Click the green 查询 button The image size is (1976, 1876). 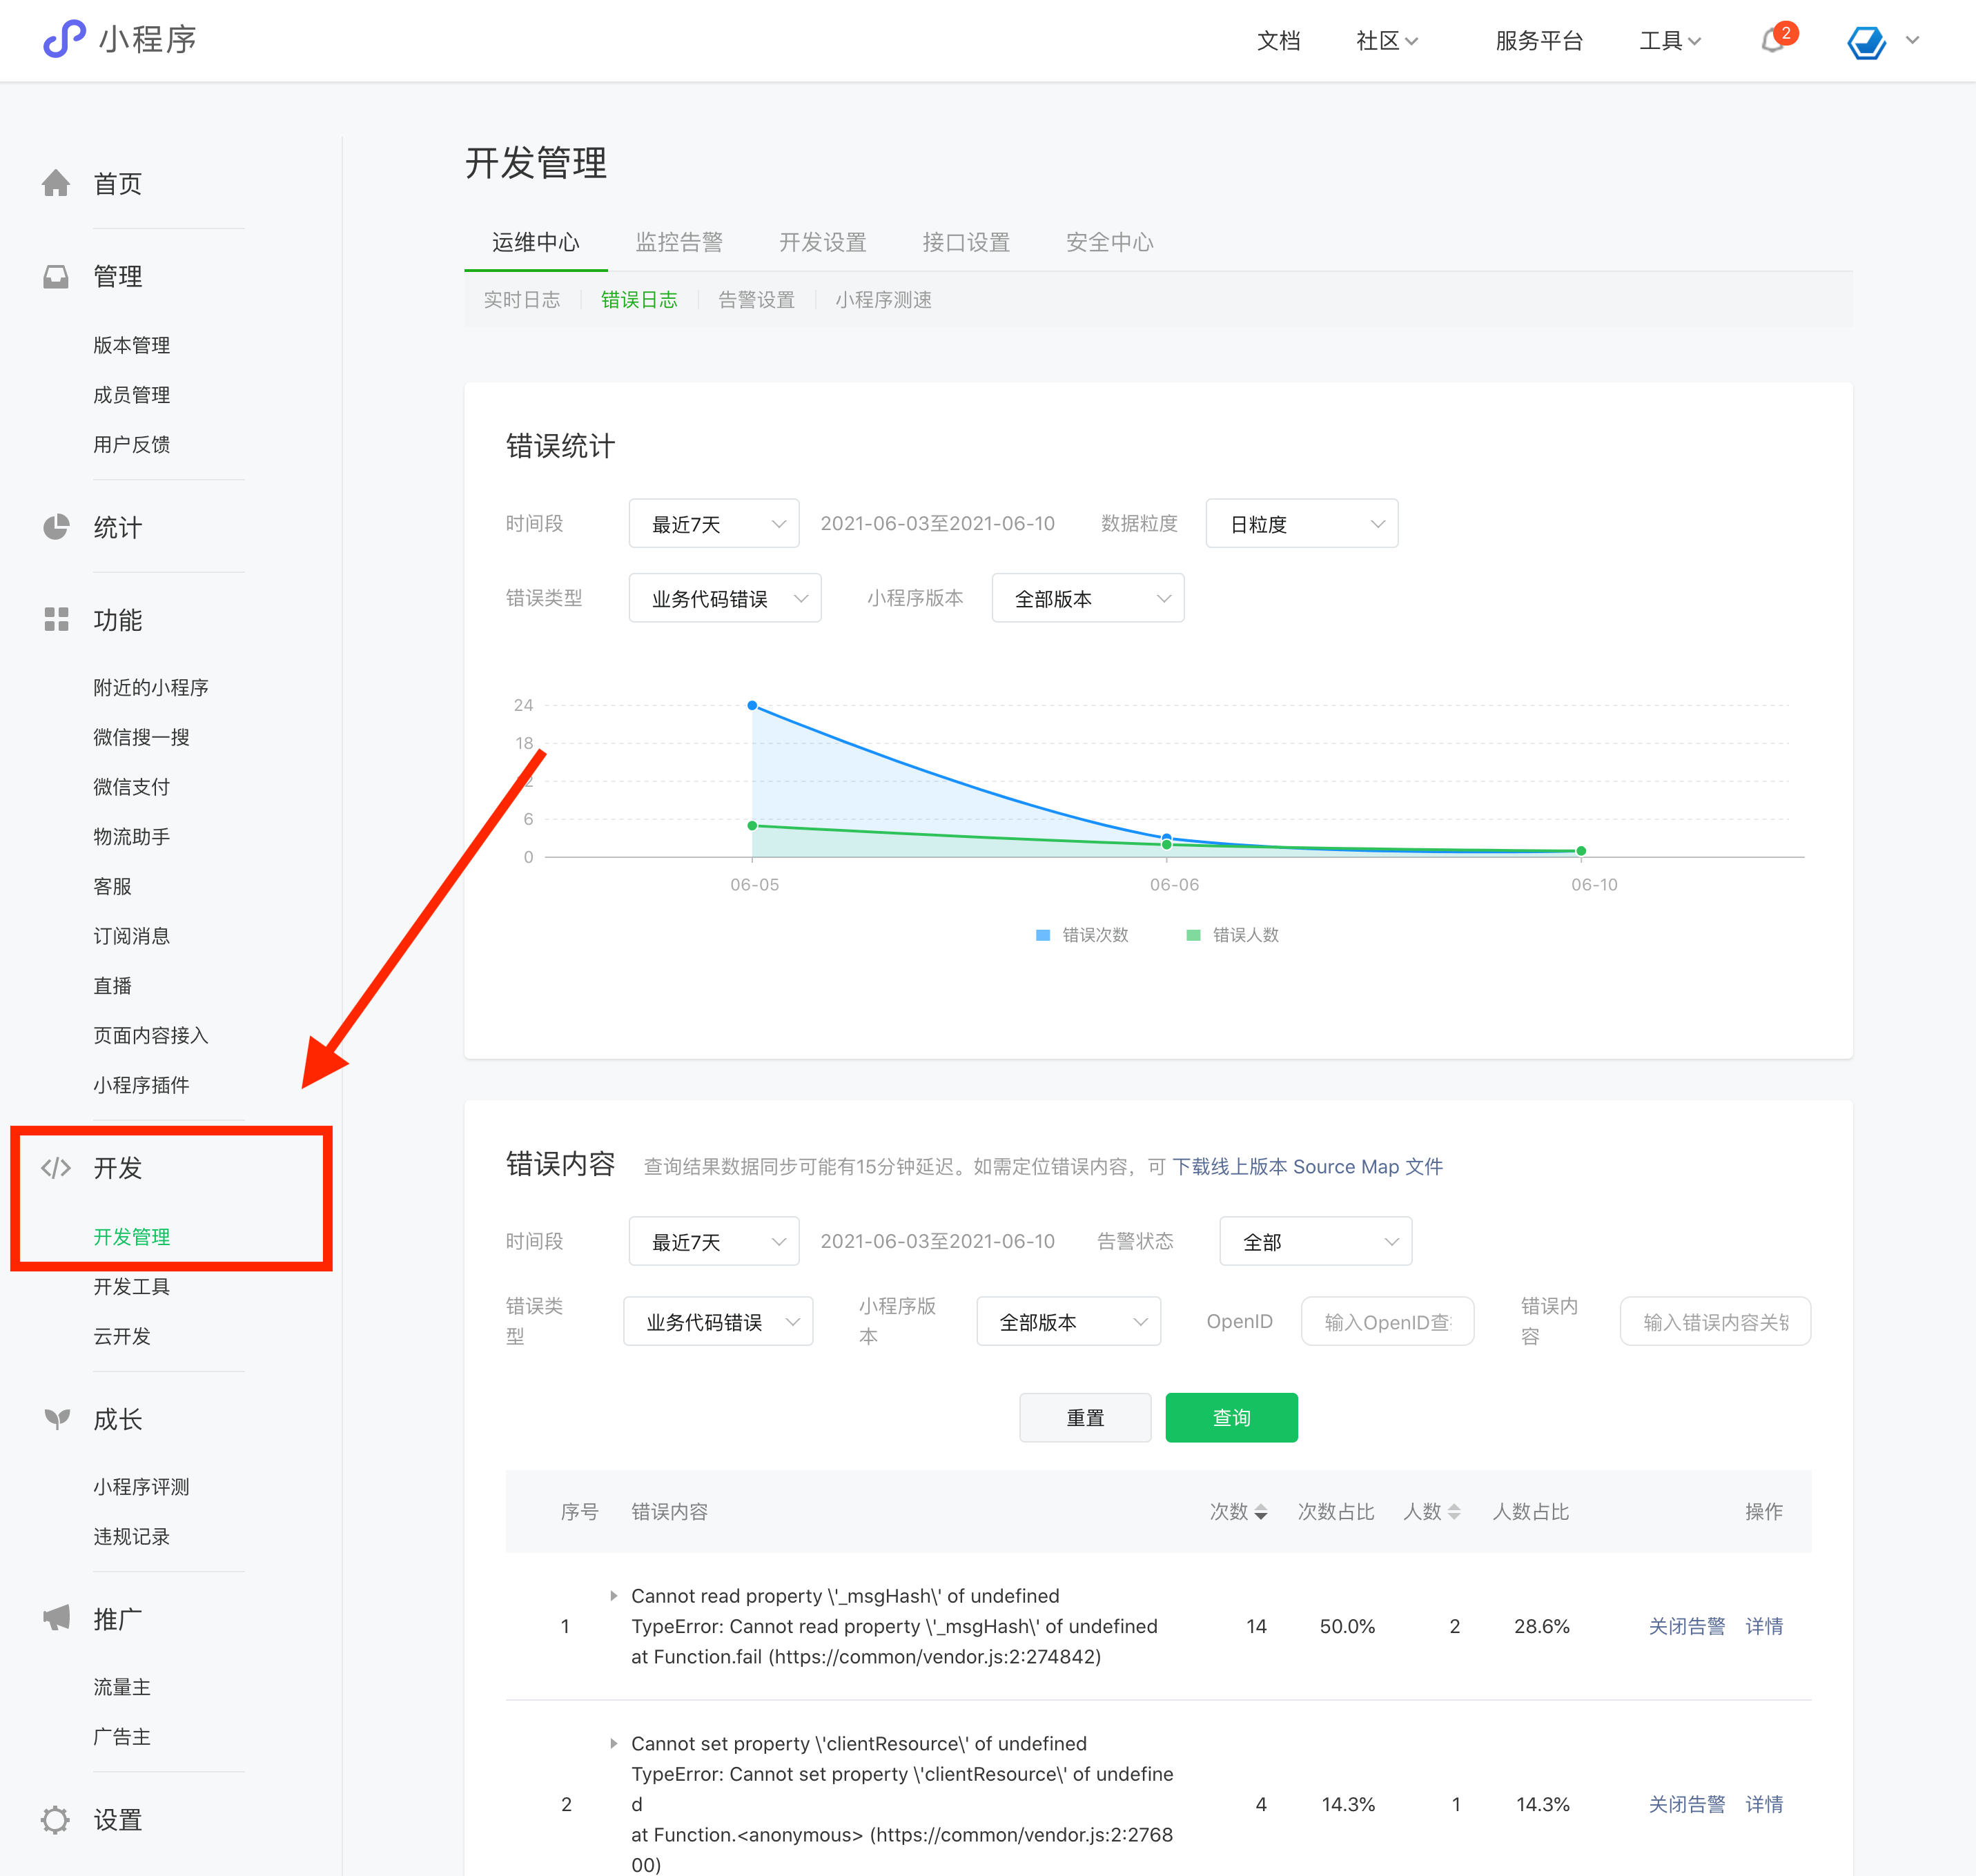pyautogui.click(x=1231, y=1417)
